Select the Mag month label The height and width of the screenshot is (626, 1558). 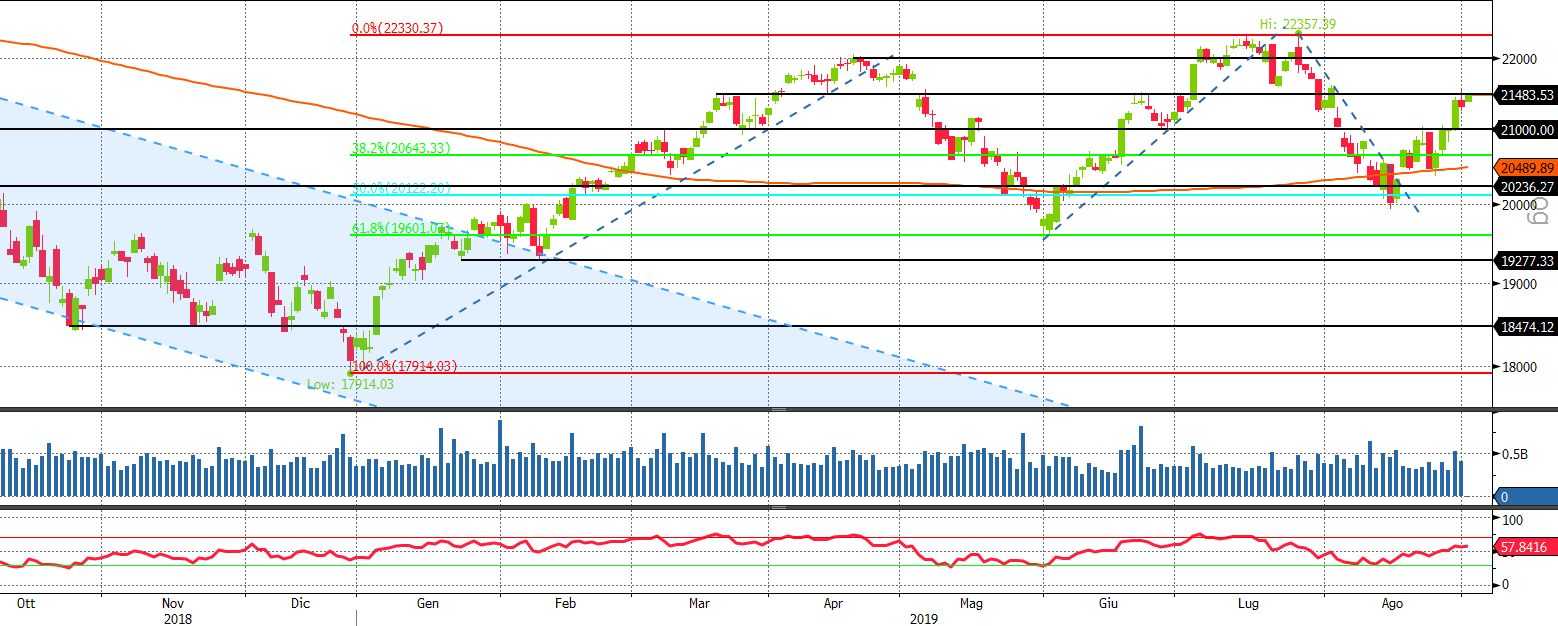[970, 603]
